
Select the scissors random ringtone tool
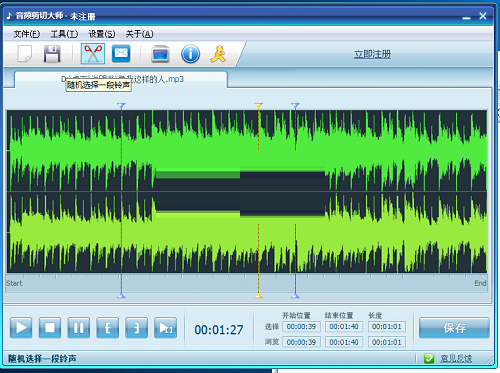93,54
